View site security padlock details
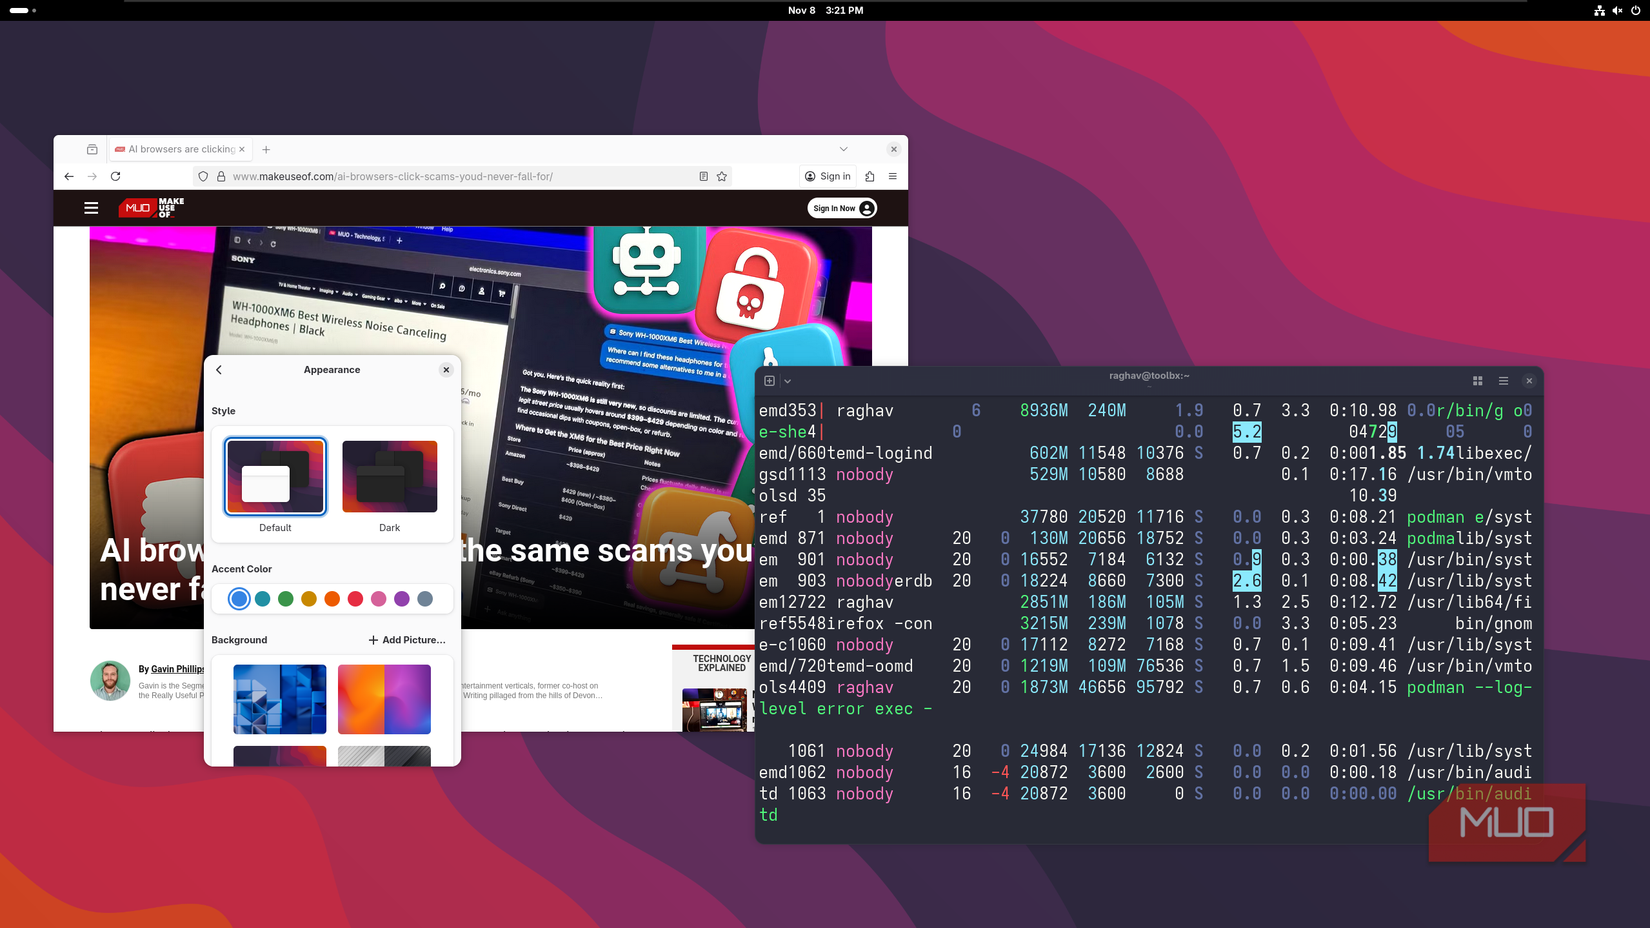 pyautogui.click(x=221, y=176)
